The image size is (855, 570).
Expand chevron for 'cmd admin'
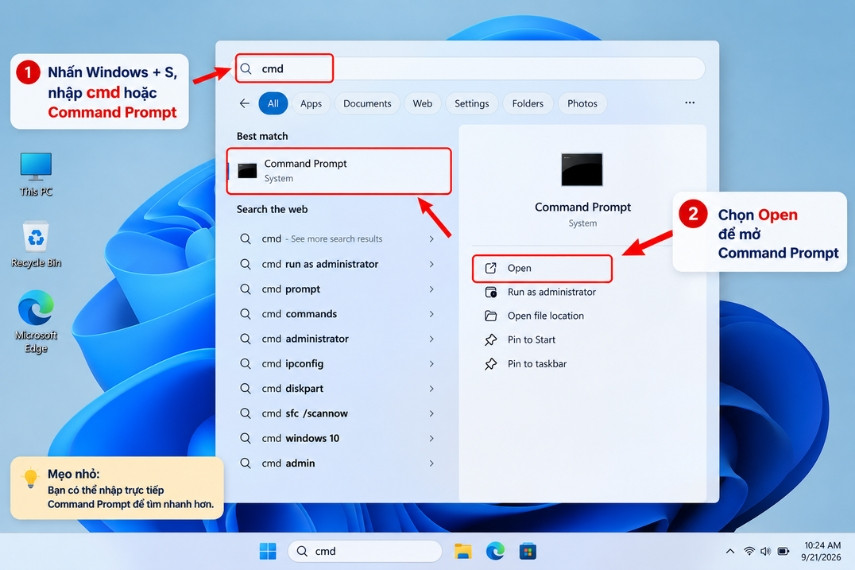(x=431, y=463)
